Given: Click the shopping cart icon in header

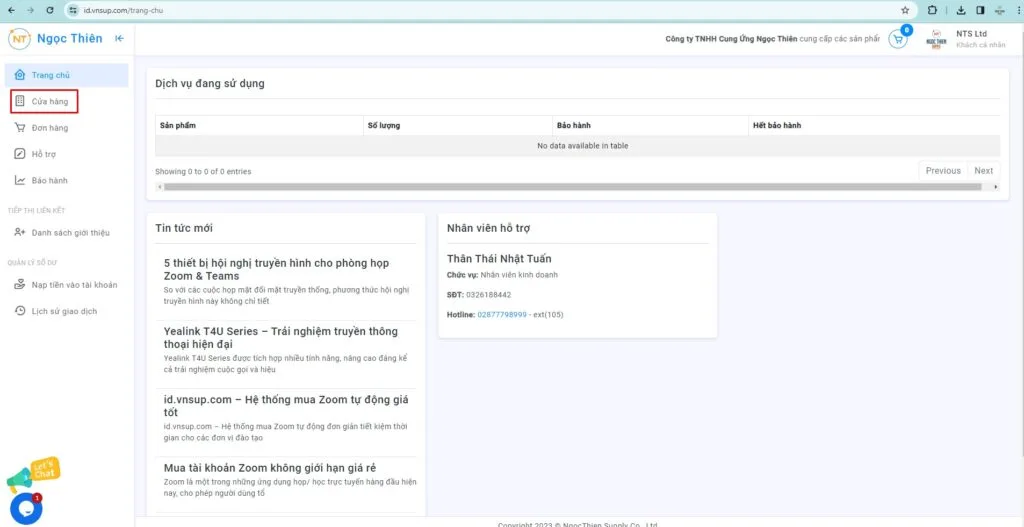Looking at the screenshot, I should tap(897, 39).
